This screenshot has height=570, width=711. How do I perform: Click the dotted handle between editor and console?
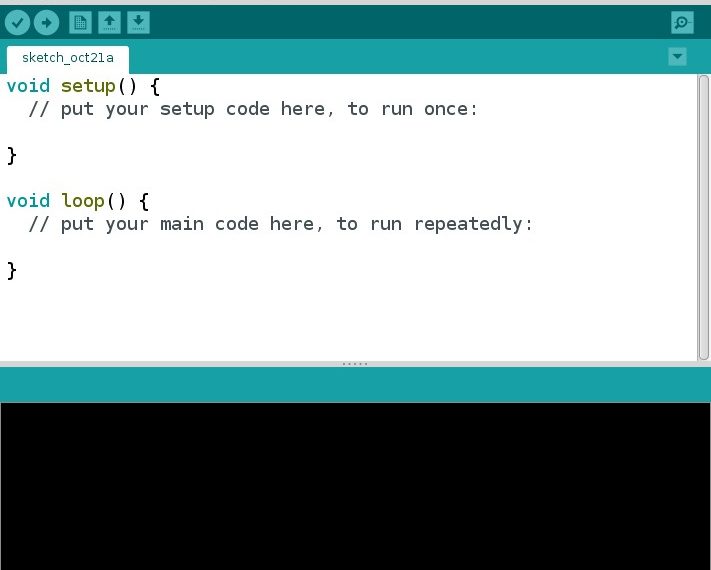point(355,364)
